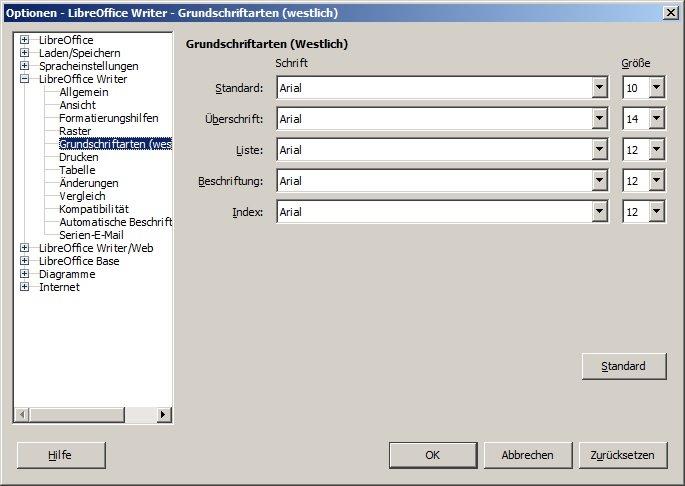Viewport: 685px width, 486px height.
Task: Open the Überschrift font dropdown arrow
Action: [x=599, y=119]
